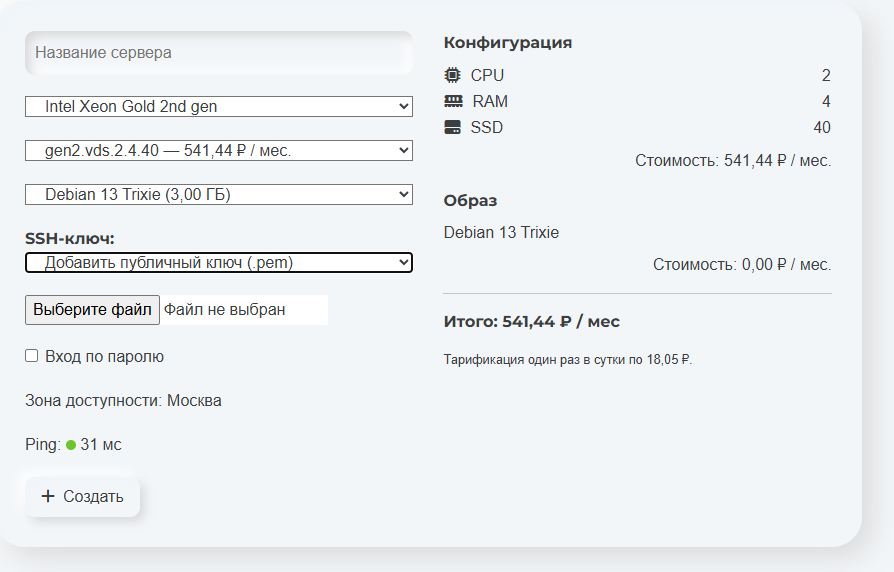Click the RAM value 4
894x572 pixels.
[x=826, y=102]
